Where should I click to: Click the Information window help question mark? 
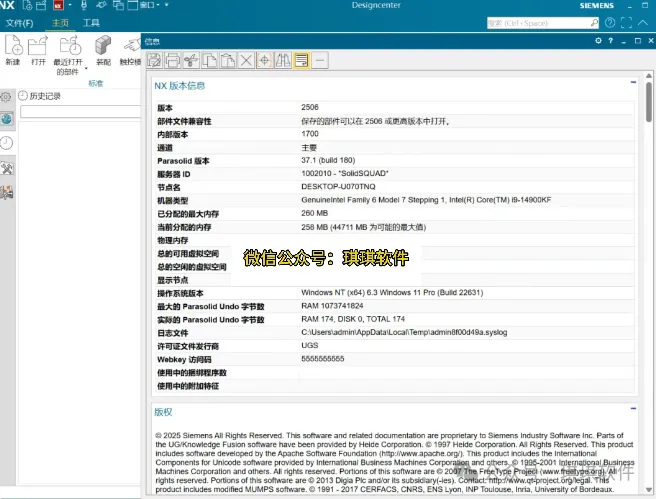click(610, 41)
